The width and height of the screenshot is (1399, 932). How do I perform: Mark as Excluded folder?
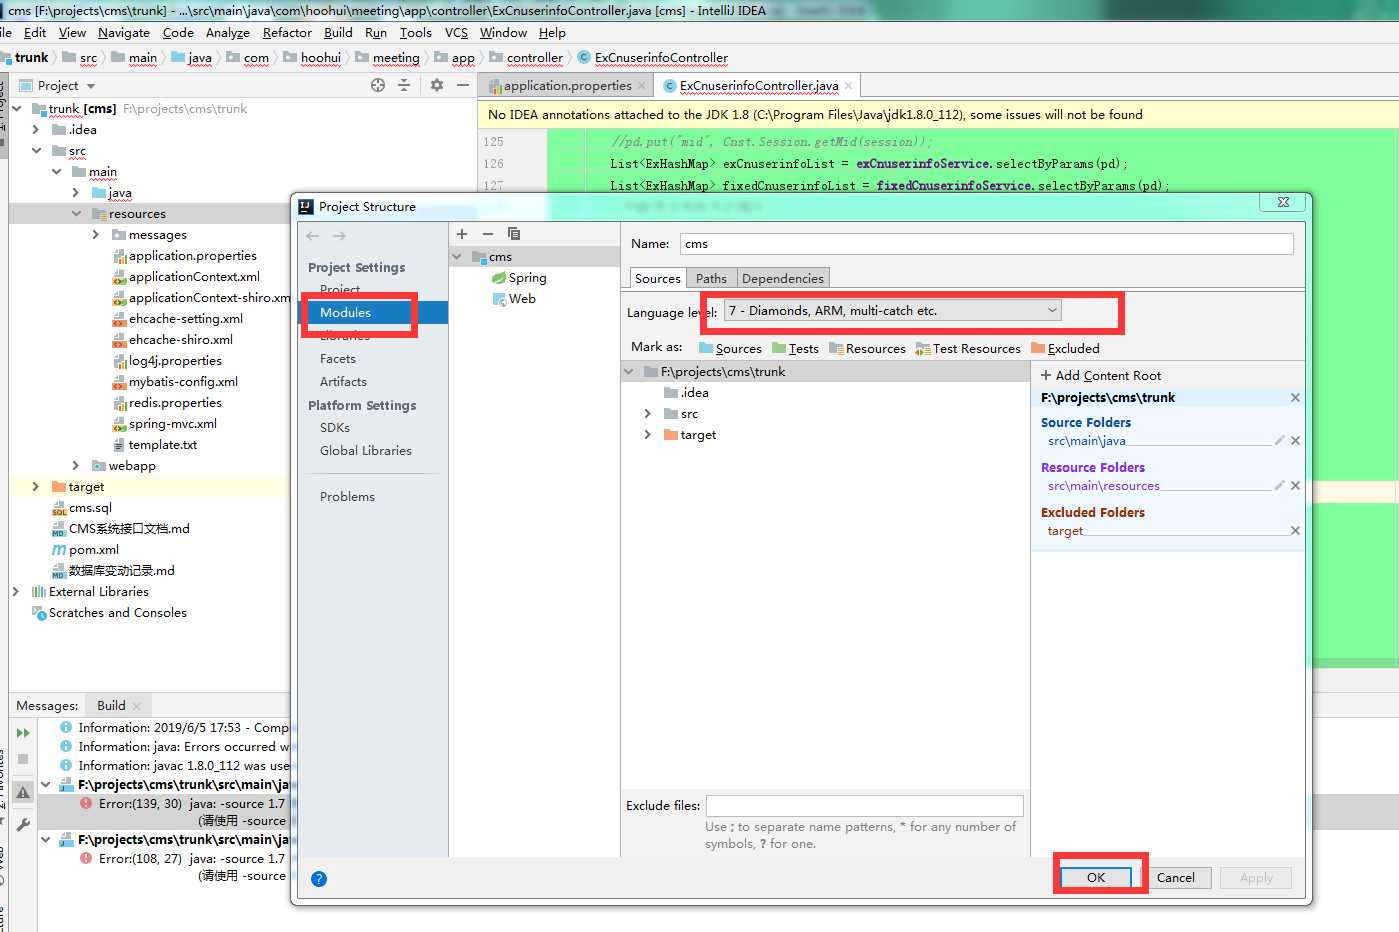pos(1065,348)
